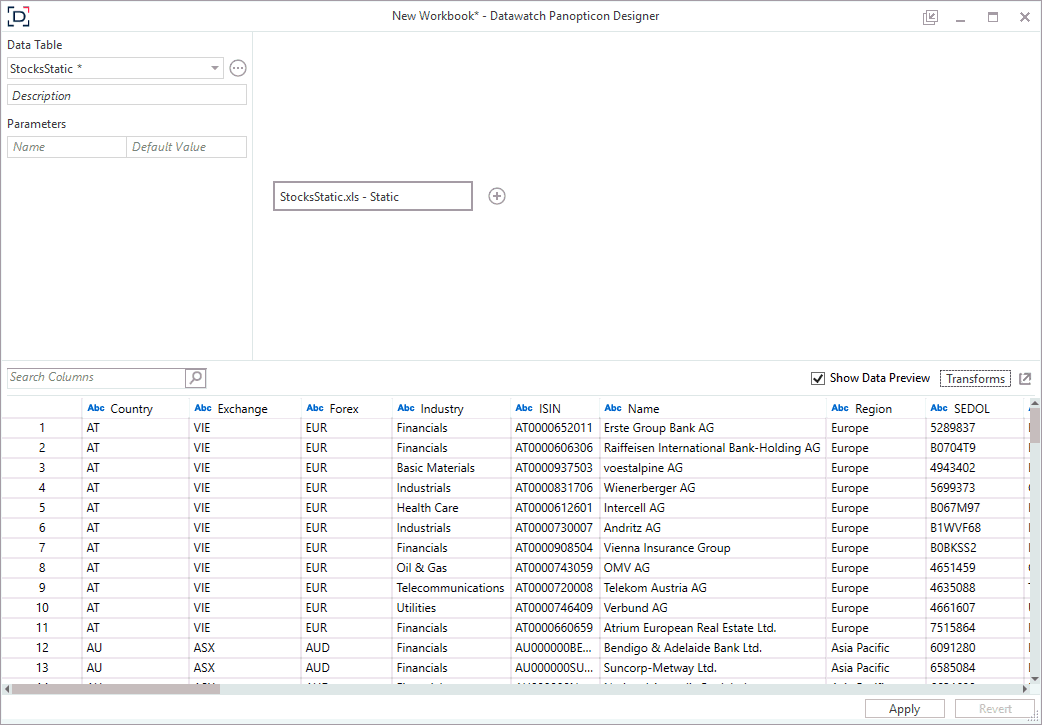This screenshot has width=1042, height=725.
Task: Open the Transforms settings
Action: tap(975, 379)
